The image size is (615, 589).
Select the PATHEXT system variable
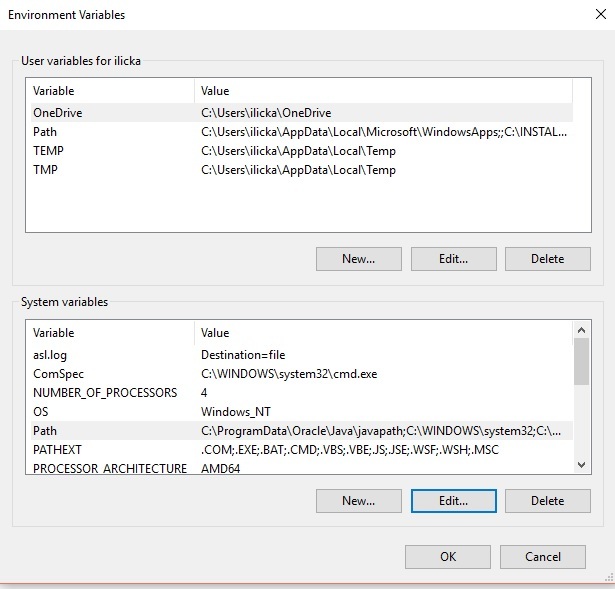pyautogui.click(x=302, y=449)
